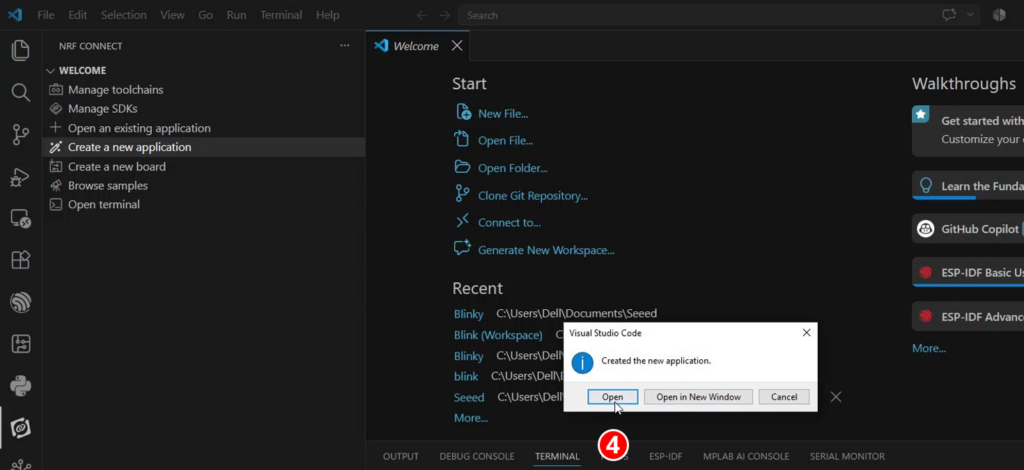Go forward with the navigation arrow

pos(445,15)
